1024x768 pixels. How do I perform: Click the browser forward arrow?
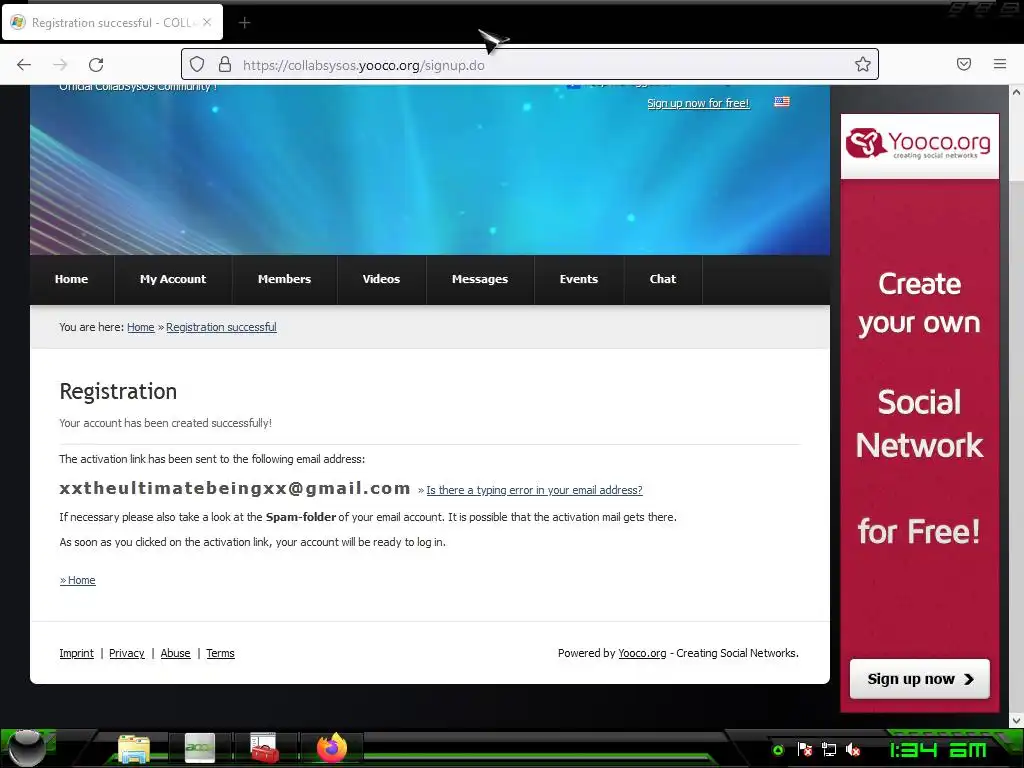60,65
